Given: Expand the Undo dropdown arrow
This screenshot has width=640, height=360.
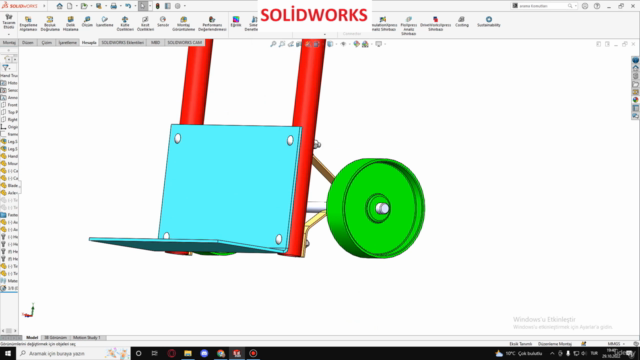Looking at the screenshot, I should (x=135, y=6).
